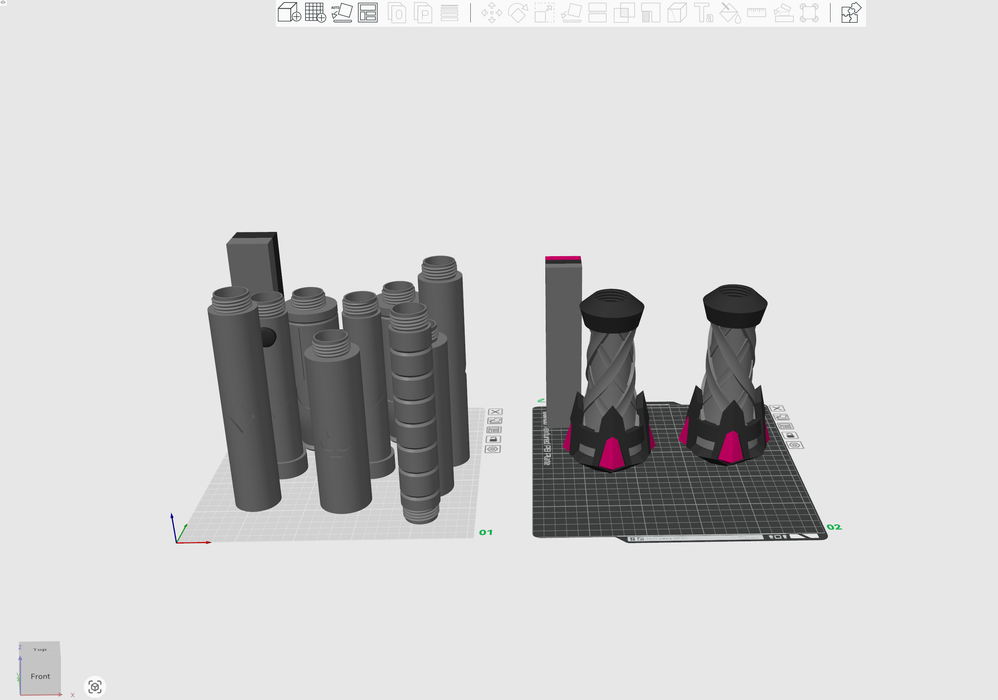Select the Rotate tool
This screenshot has height=700, width=998.
tap(518, 13)
